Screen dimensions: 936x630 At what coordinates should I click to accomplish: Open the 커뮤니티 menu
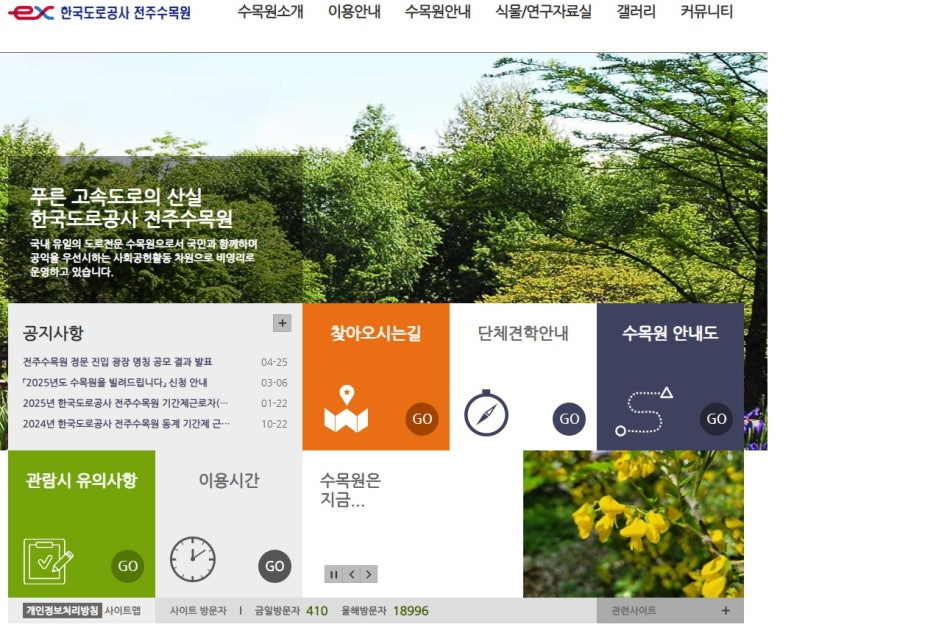click(706, 11)
